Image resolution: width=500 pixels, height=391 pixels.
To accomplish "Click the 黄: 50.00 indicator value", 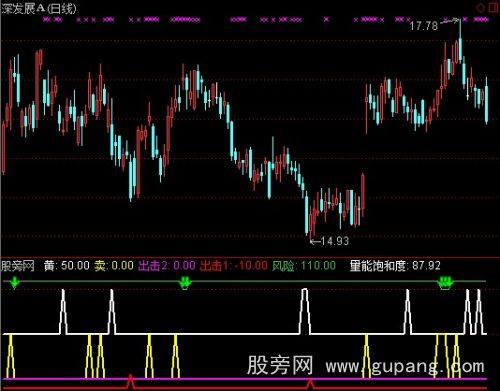I will [67, 266].
